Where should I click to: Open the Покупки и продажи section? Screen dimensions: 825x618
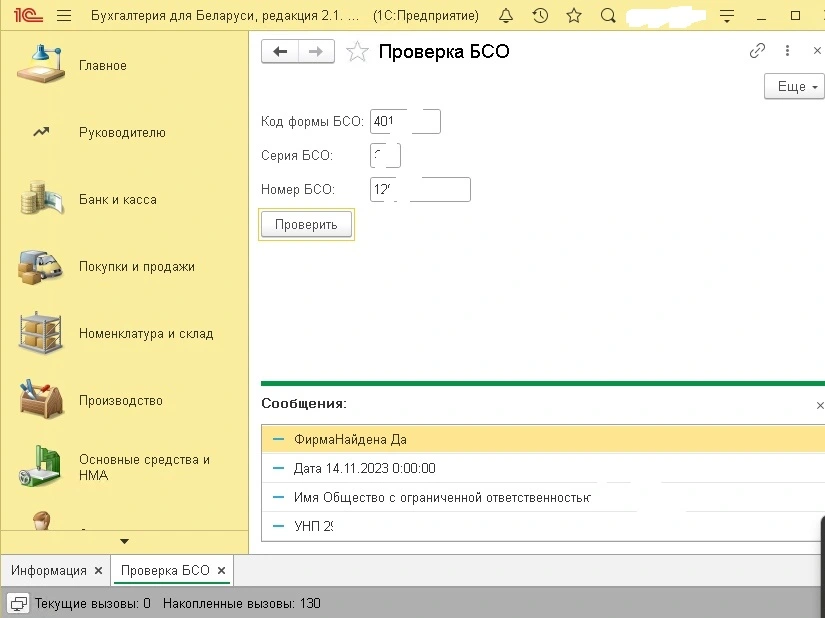click(x=136, y=267)
